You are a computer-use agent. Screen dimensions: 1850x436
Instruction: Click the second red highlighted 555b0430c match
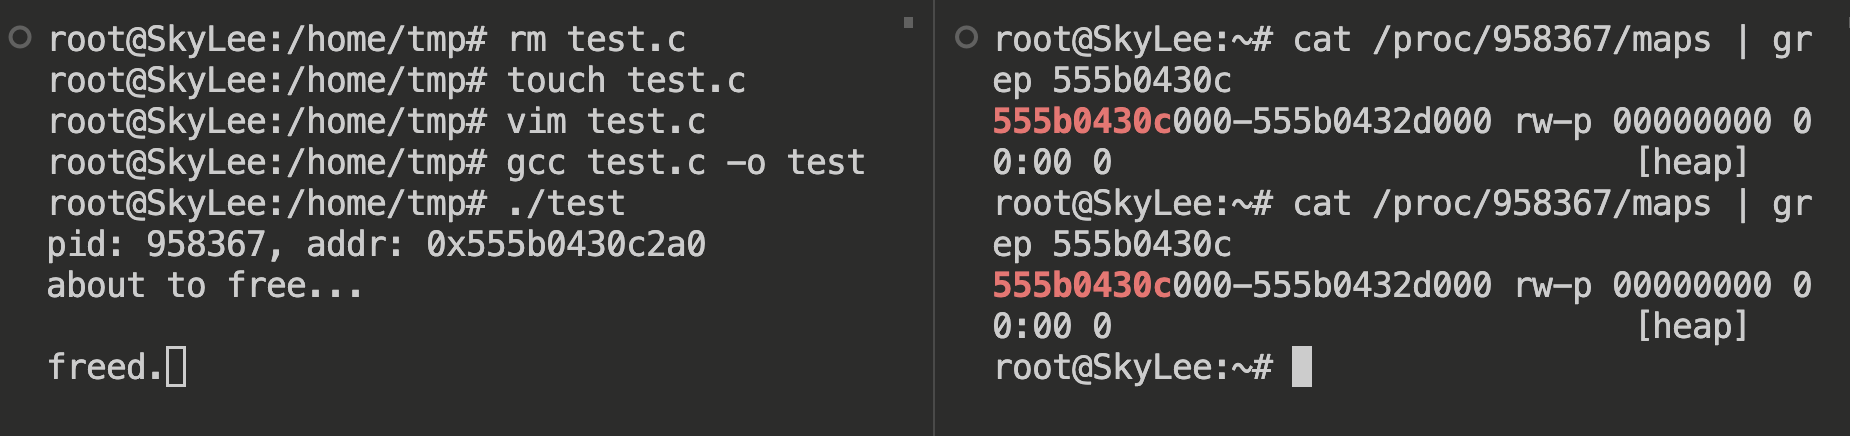1082,286
